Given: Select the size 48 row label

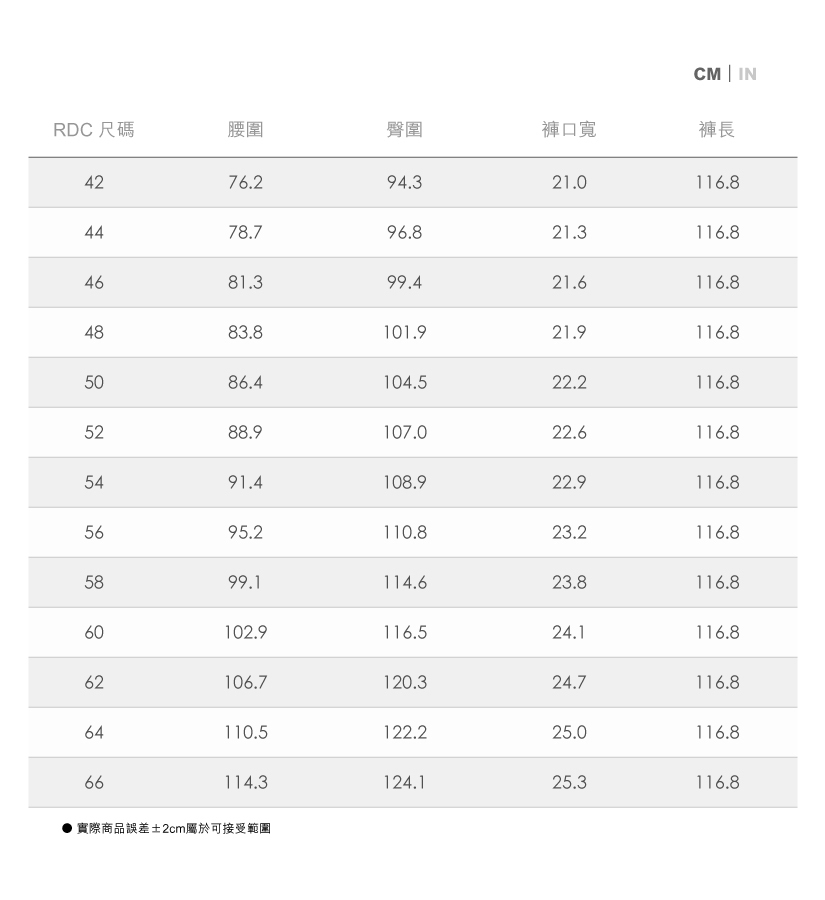Looking at the screenshot, I should (94, 333).
